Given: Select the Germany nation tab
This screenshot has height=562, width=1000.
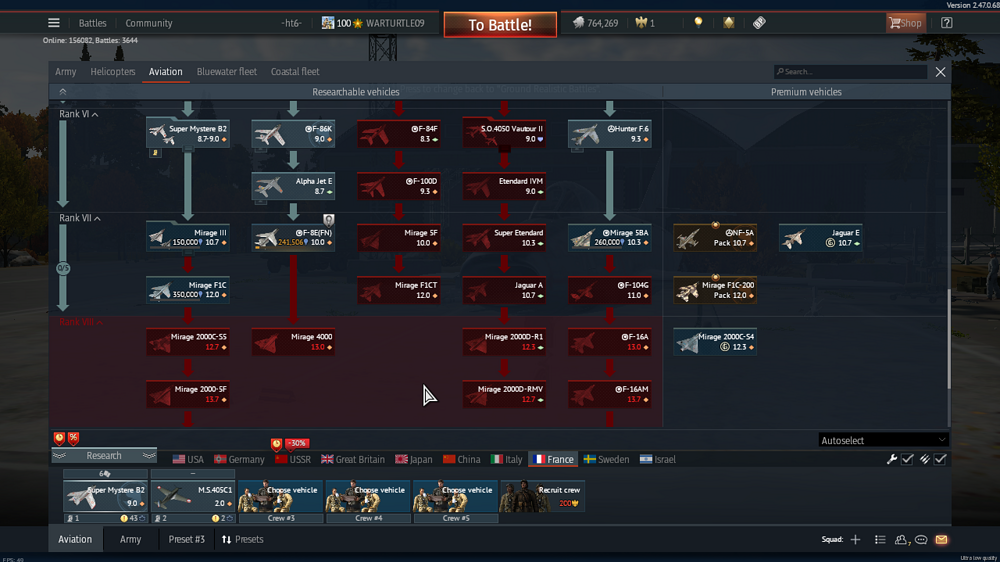Looking at the screenshot, I should (x=239, y=459).
